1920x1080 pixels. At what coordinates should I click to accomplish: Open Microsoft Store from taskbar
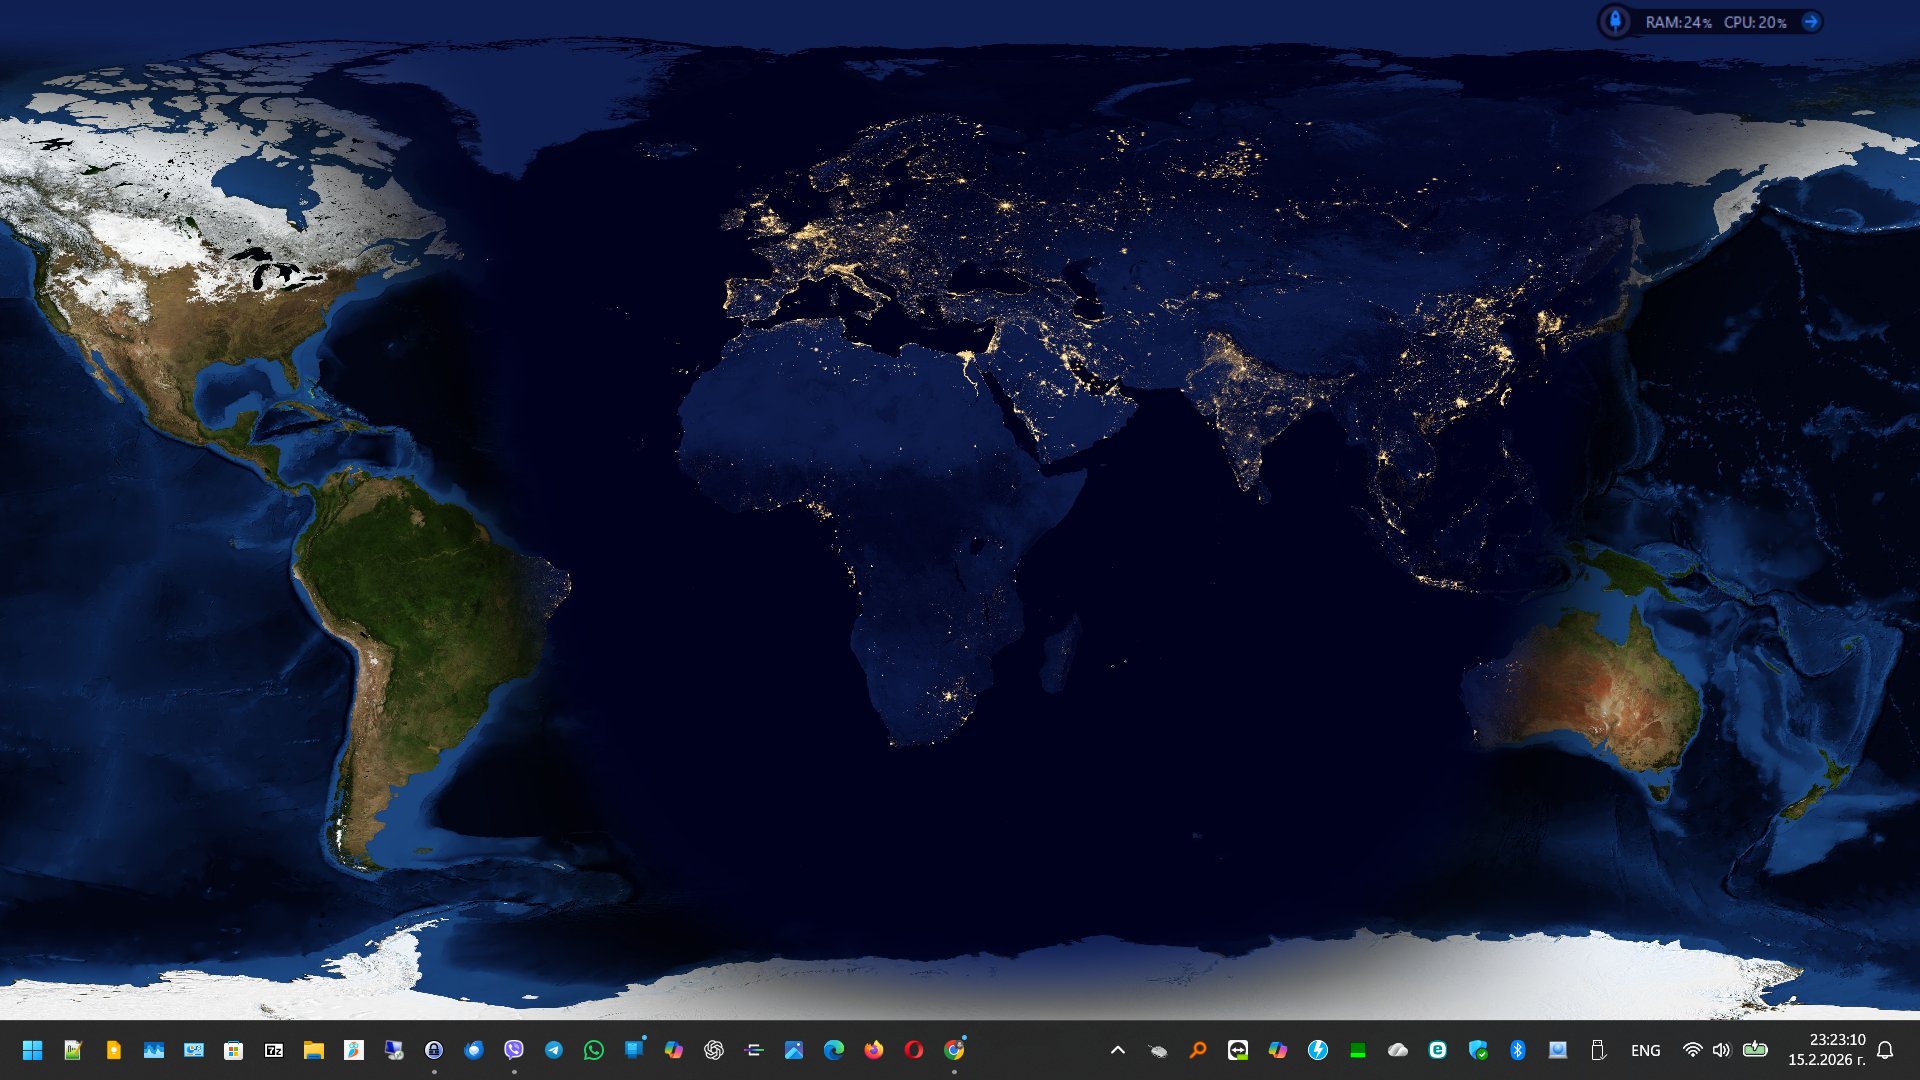click(233, 1050)
